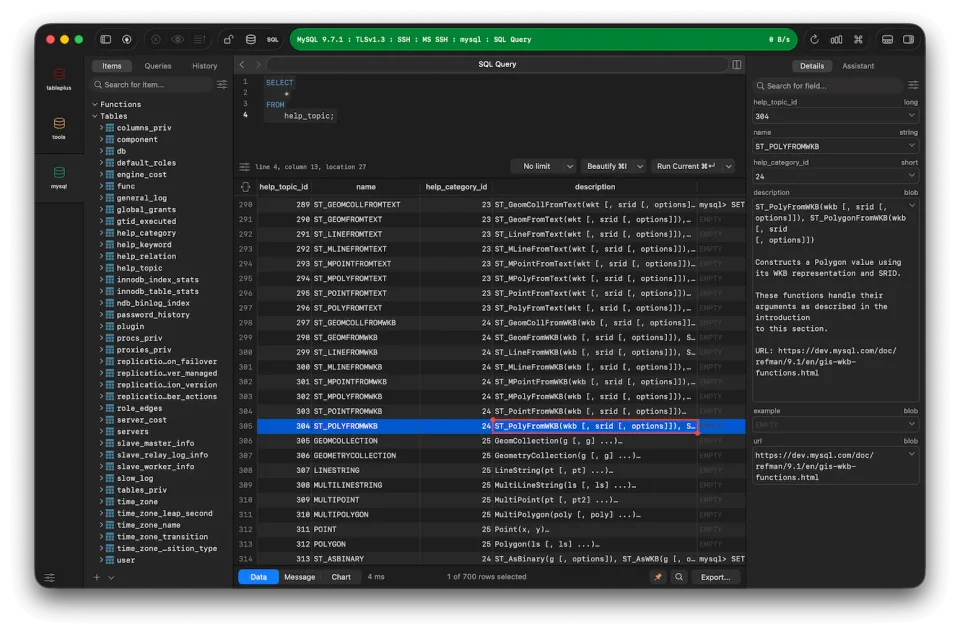
Task: Open the No limit dropdown arrow
Action: coord(569,166)
